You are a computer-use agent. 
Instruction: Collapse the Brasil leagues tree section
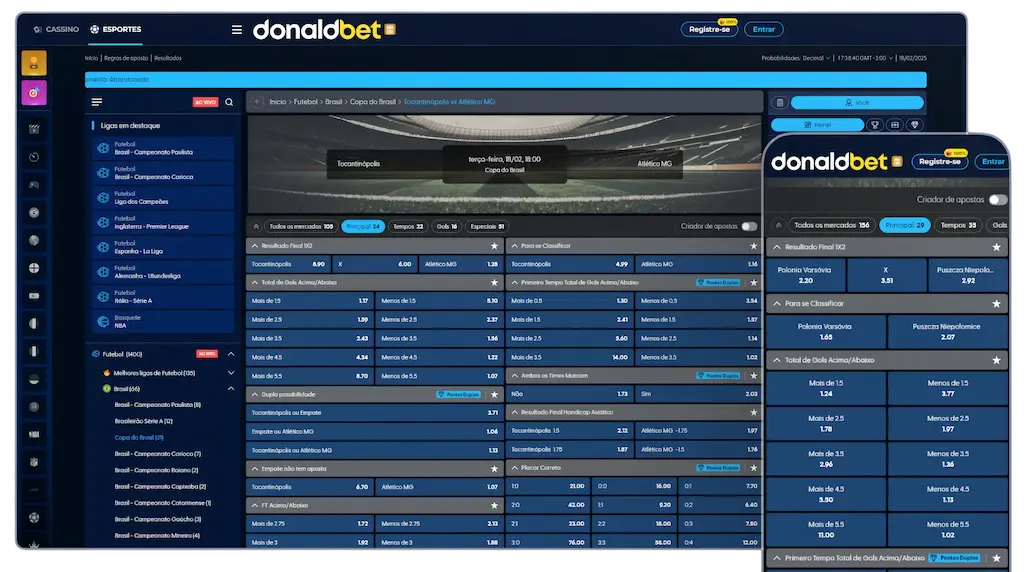tap(231, 388)
